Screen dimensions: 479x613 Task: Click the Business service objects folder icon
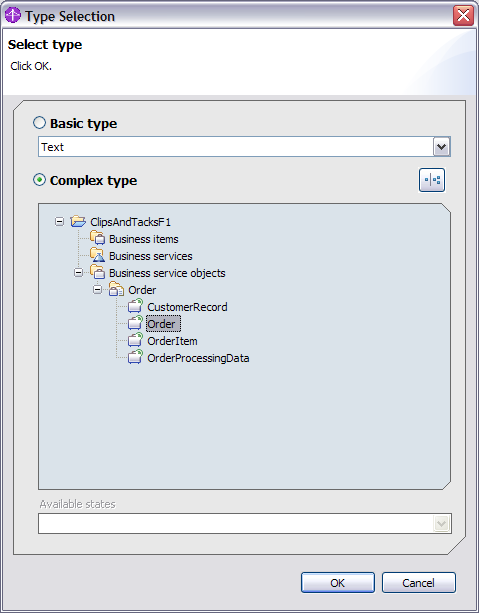point(97,272)
